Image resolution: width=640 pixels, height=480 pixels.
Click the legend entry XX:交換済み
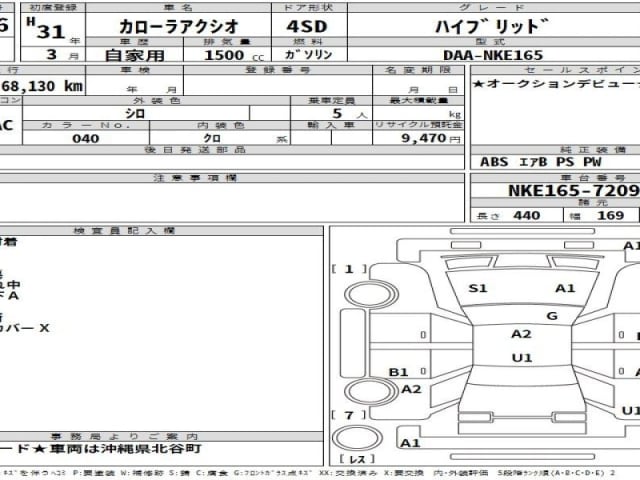tap(348, 473)
